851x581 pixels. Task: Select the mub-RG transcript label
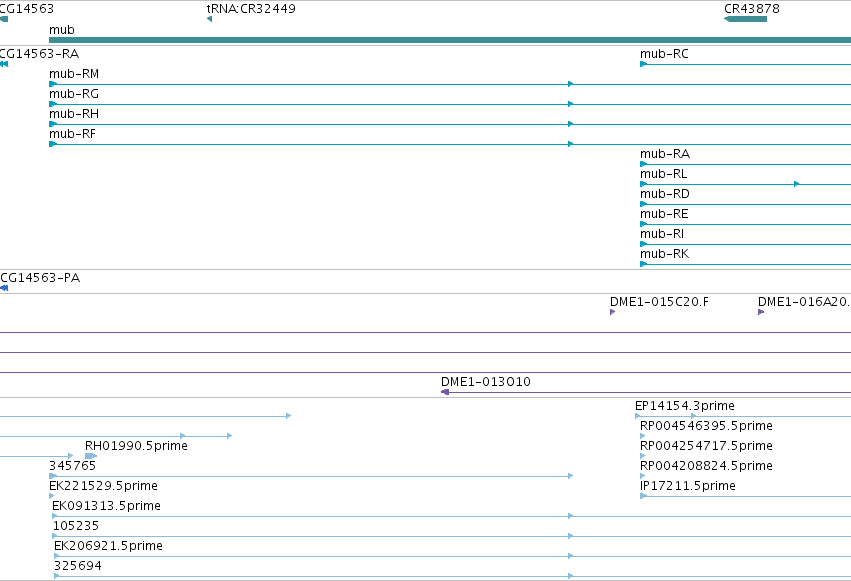click(x=74, y=94)
